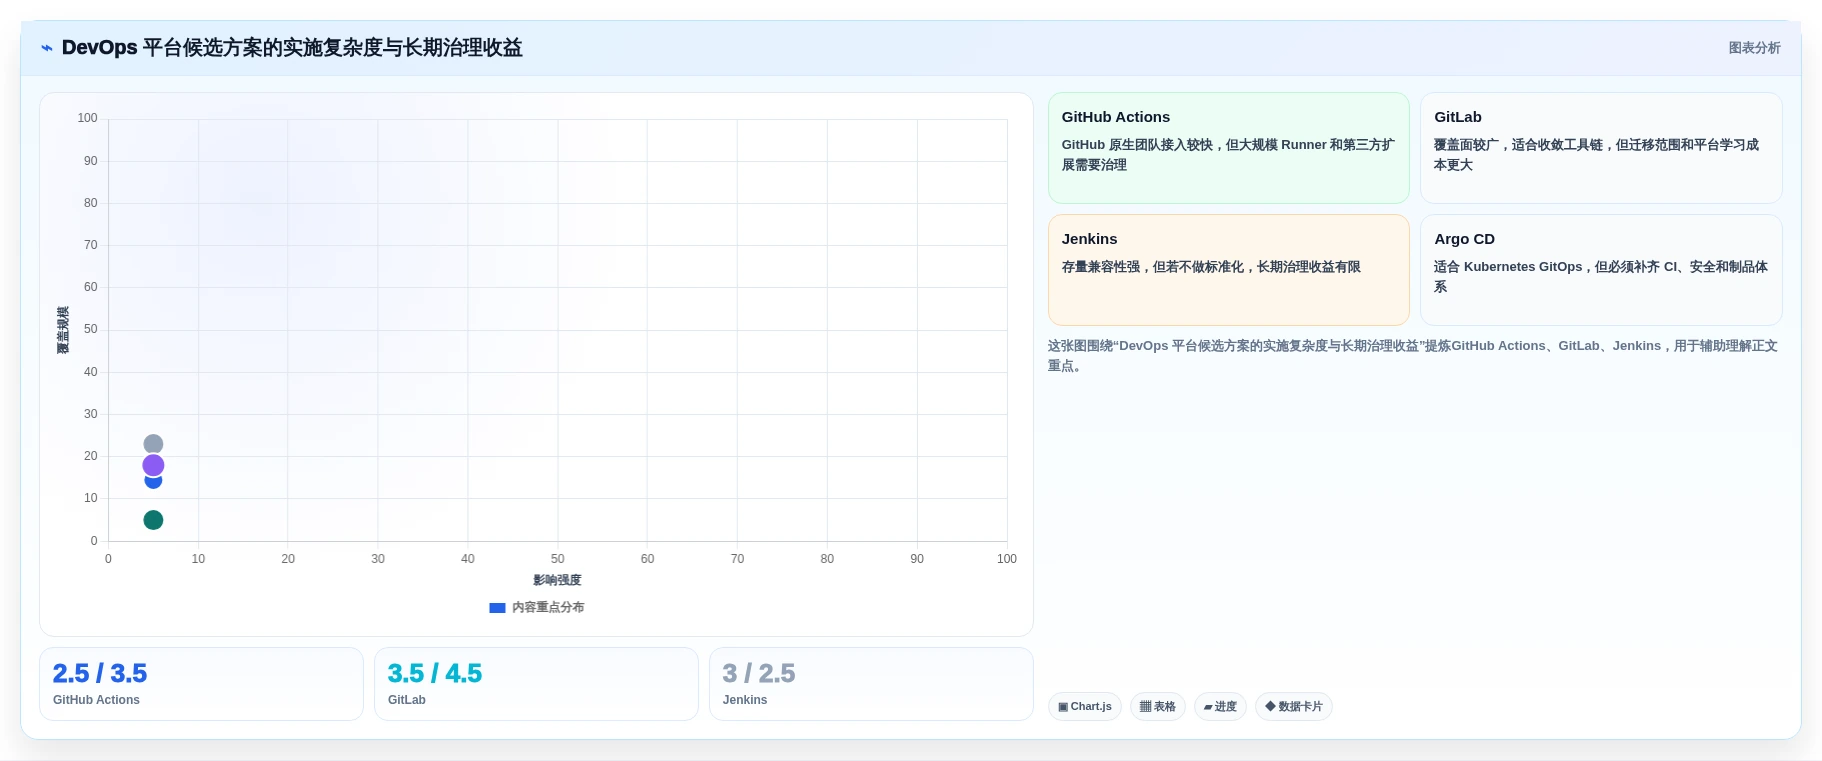The image size is (1822, 761).
Task: Click the DevOps 平台候选方案 panel title
Action: (292, 48)
